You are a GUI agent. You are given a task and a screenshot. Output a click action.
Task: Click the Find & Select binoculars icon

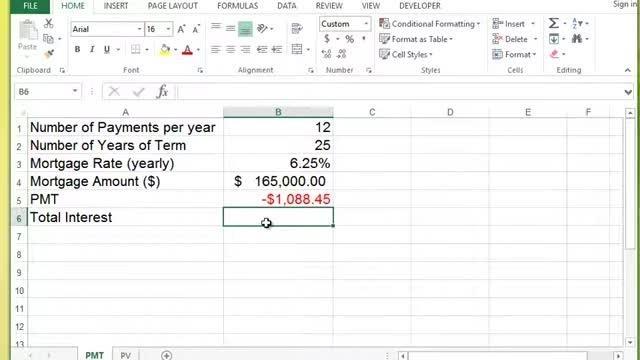tap(577, 39)
